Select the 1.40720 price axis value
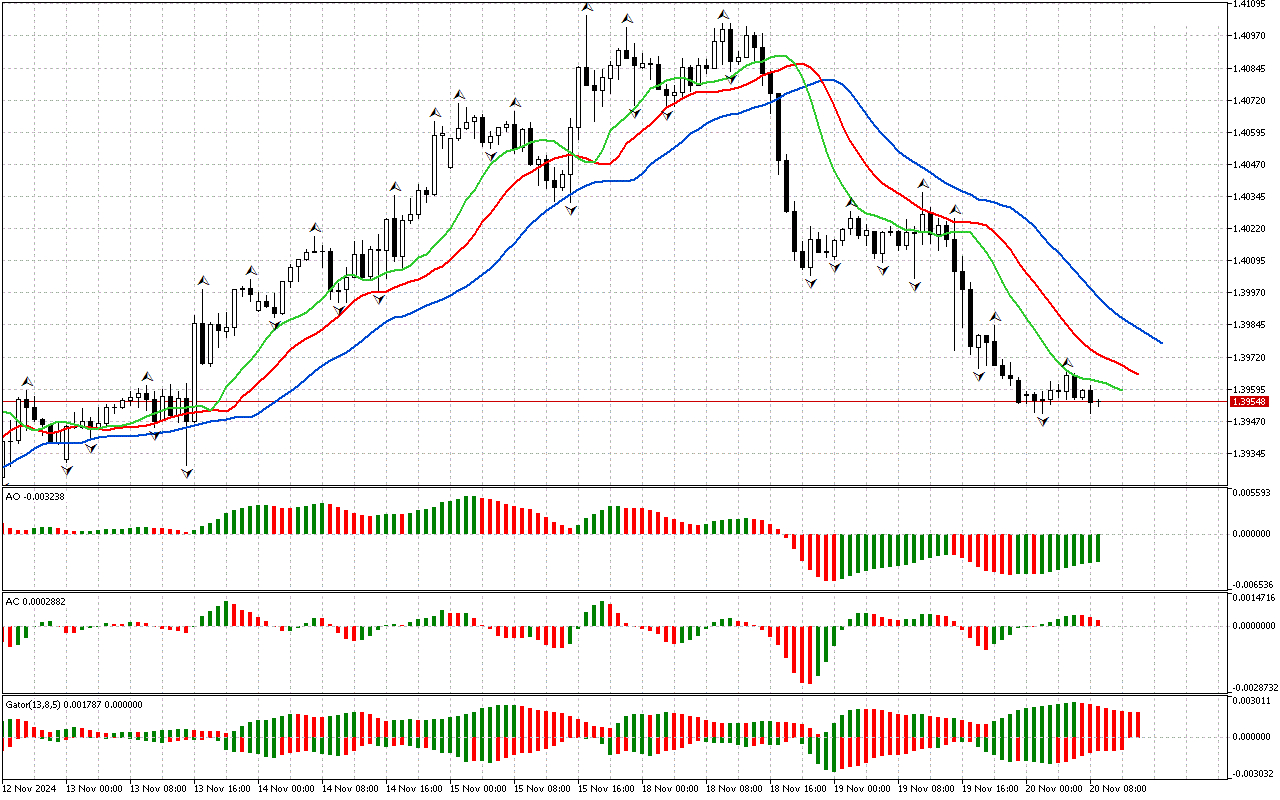The width and height of the screenshot is (1280, 800). (1251, 101)
